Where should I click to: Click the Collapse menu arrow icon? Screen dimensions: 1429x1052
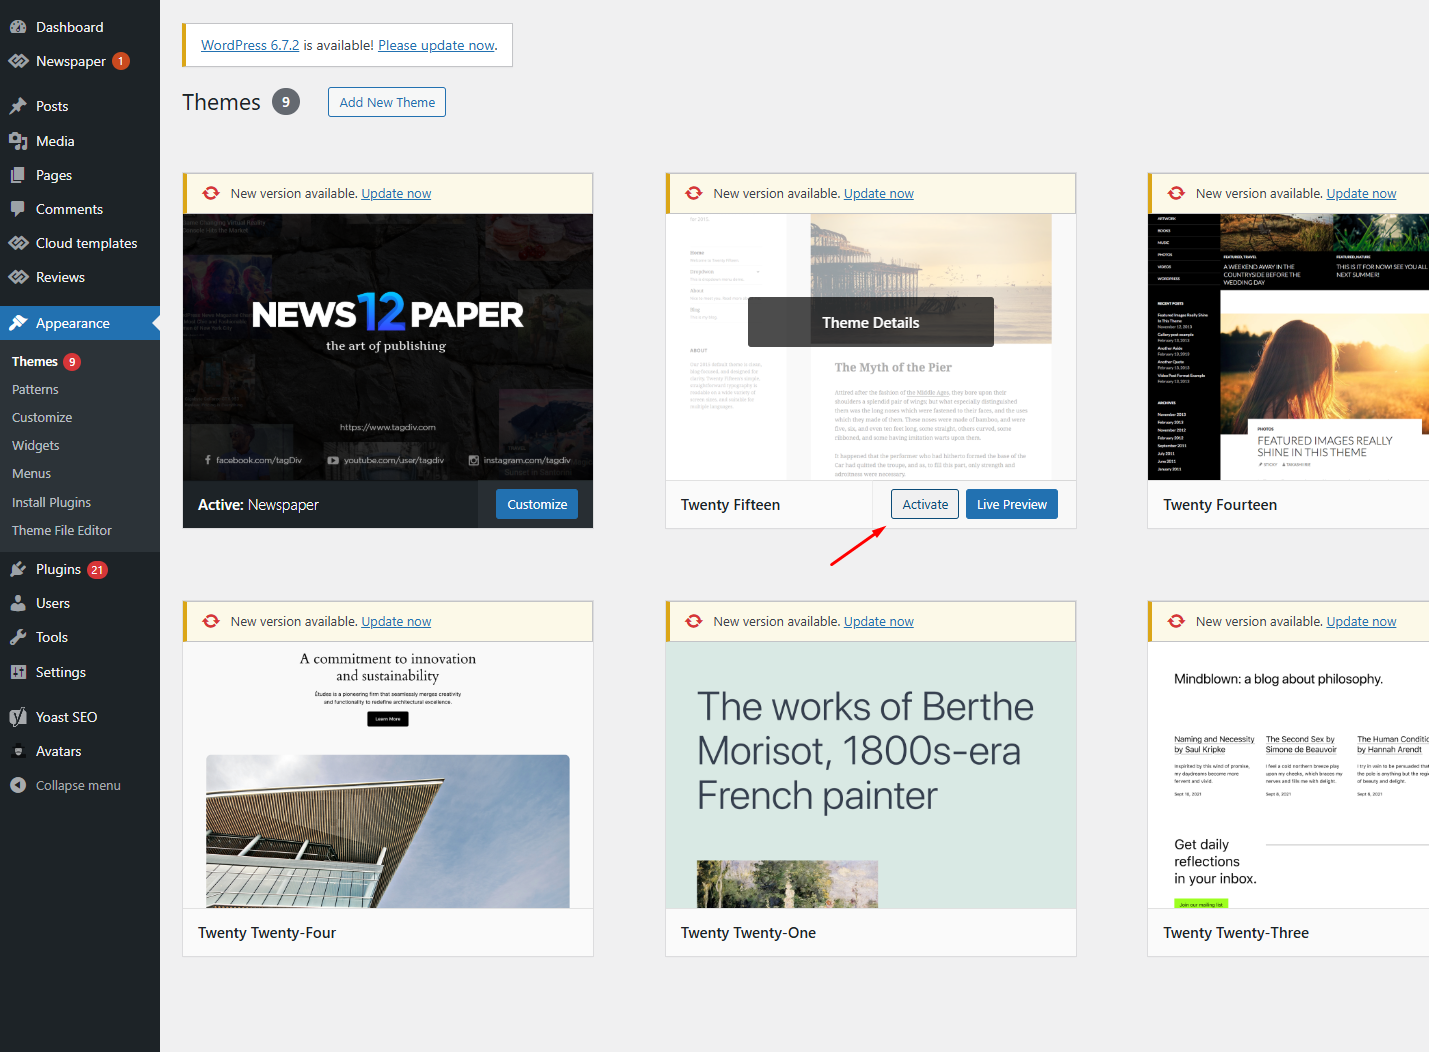(18, 785)
